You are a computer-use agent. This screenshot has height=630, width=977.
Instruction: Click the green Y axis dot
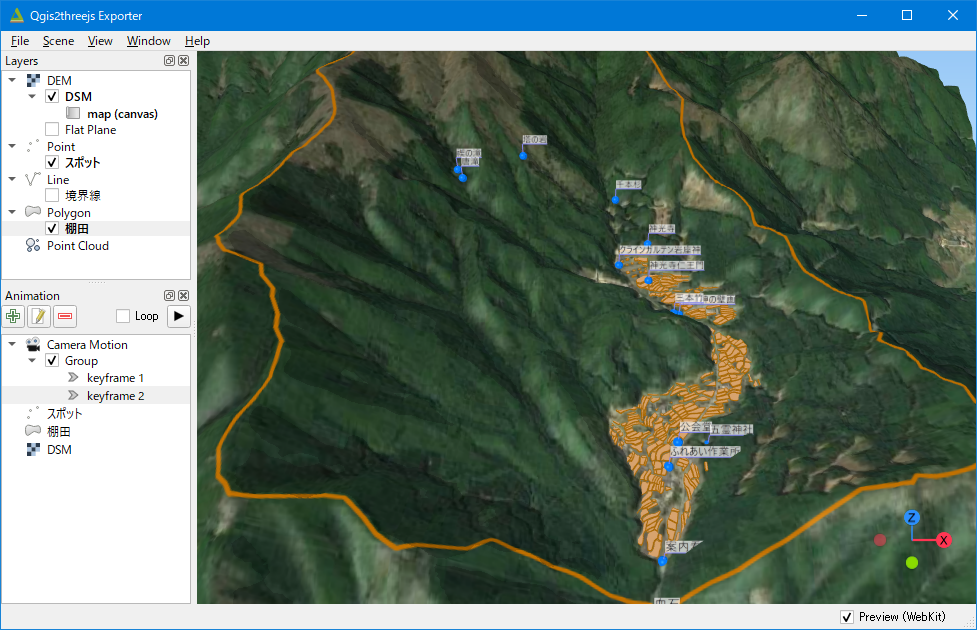(x=912, y=563)
